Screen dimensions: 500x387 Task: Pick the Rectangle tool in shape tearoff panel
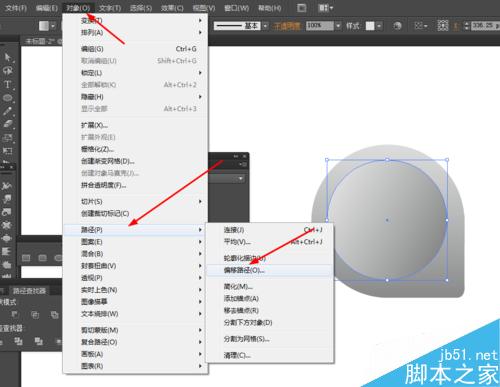(26, 258)
